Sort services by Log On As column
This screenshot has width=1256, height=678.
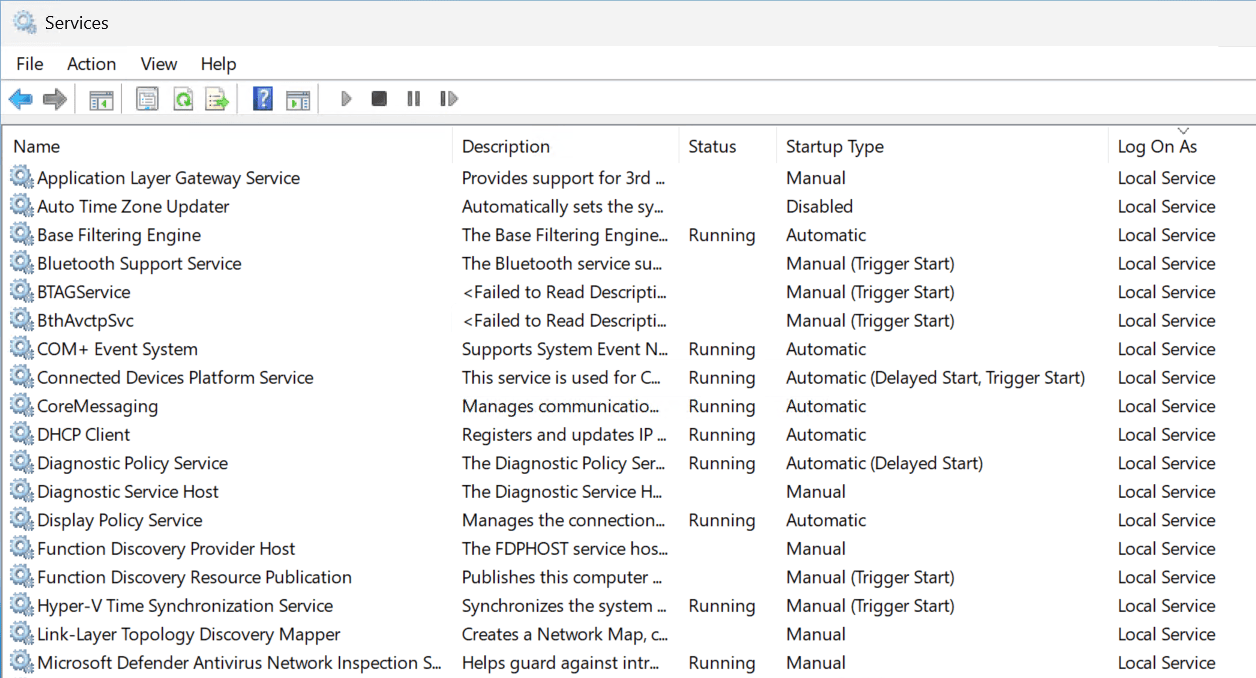(1157, 147)
